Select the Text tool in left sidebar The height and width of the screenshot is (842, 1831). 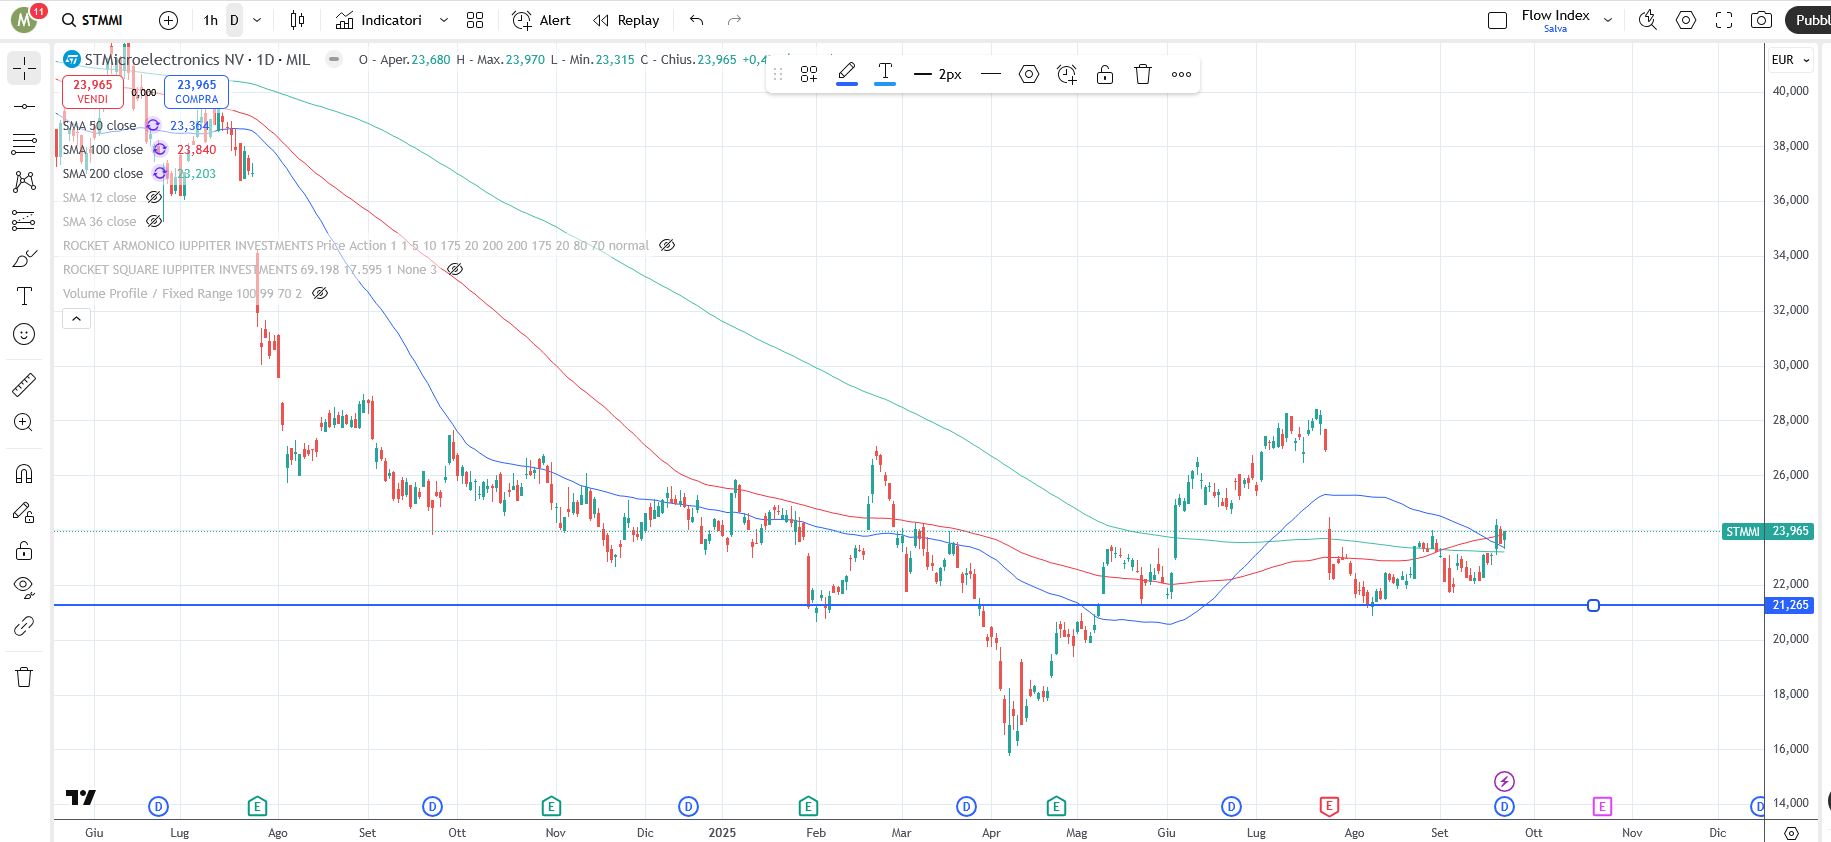coord(24,296)
